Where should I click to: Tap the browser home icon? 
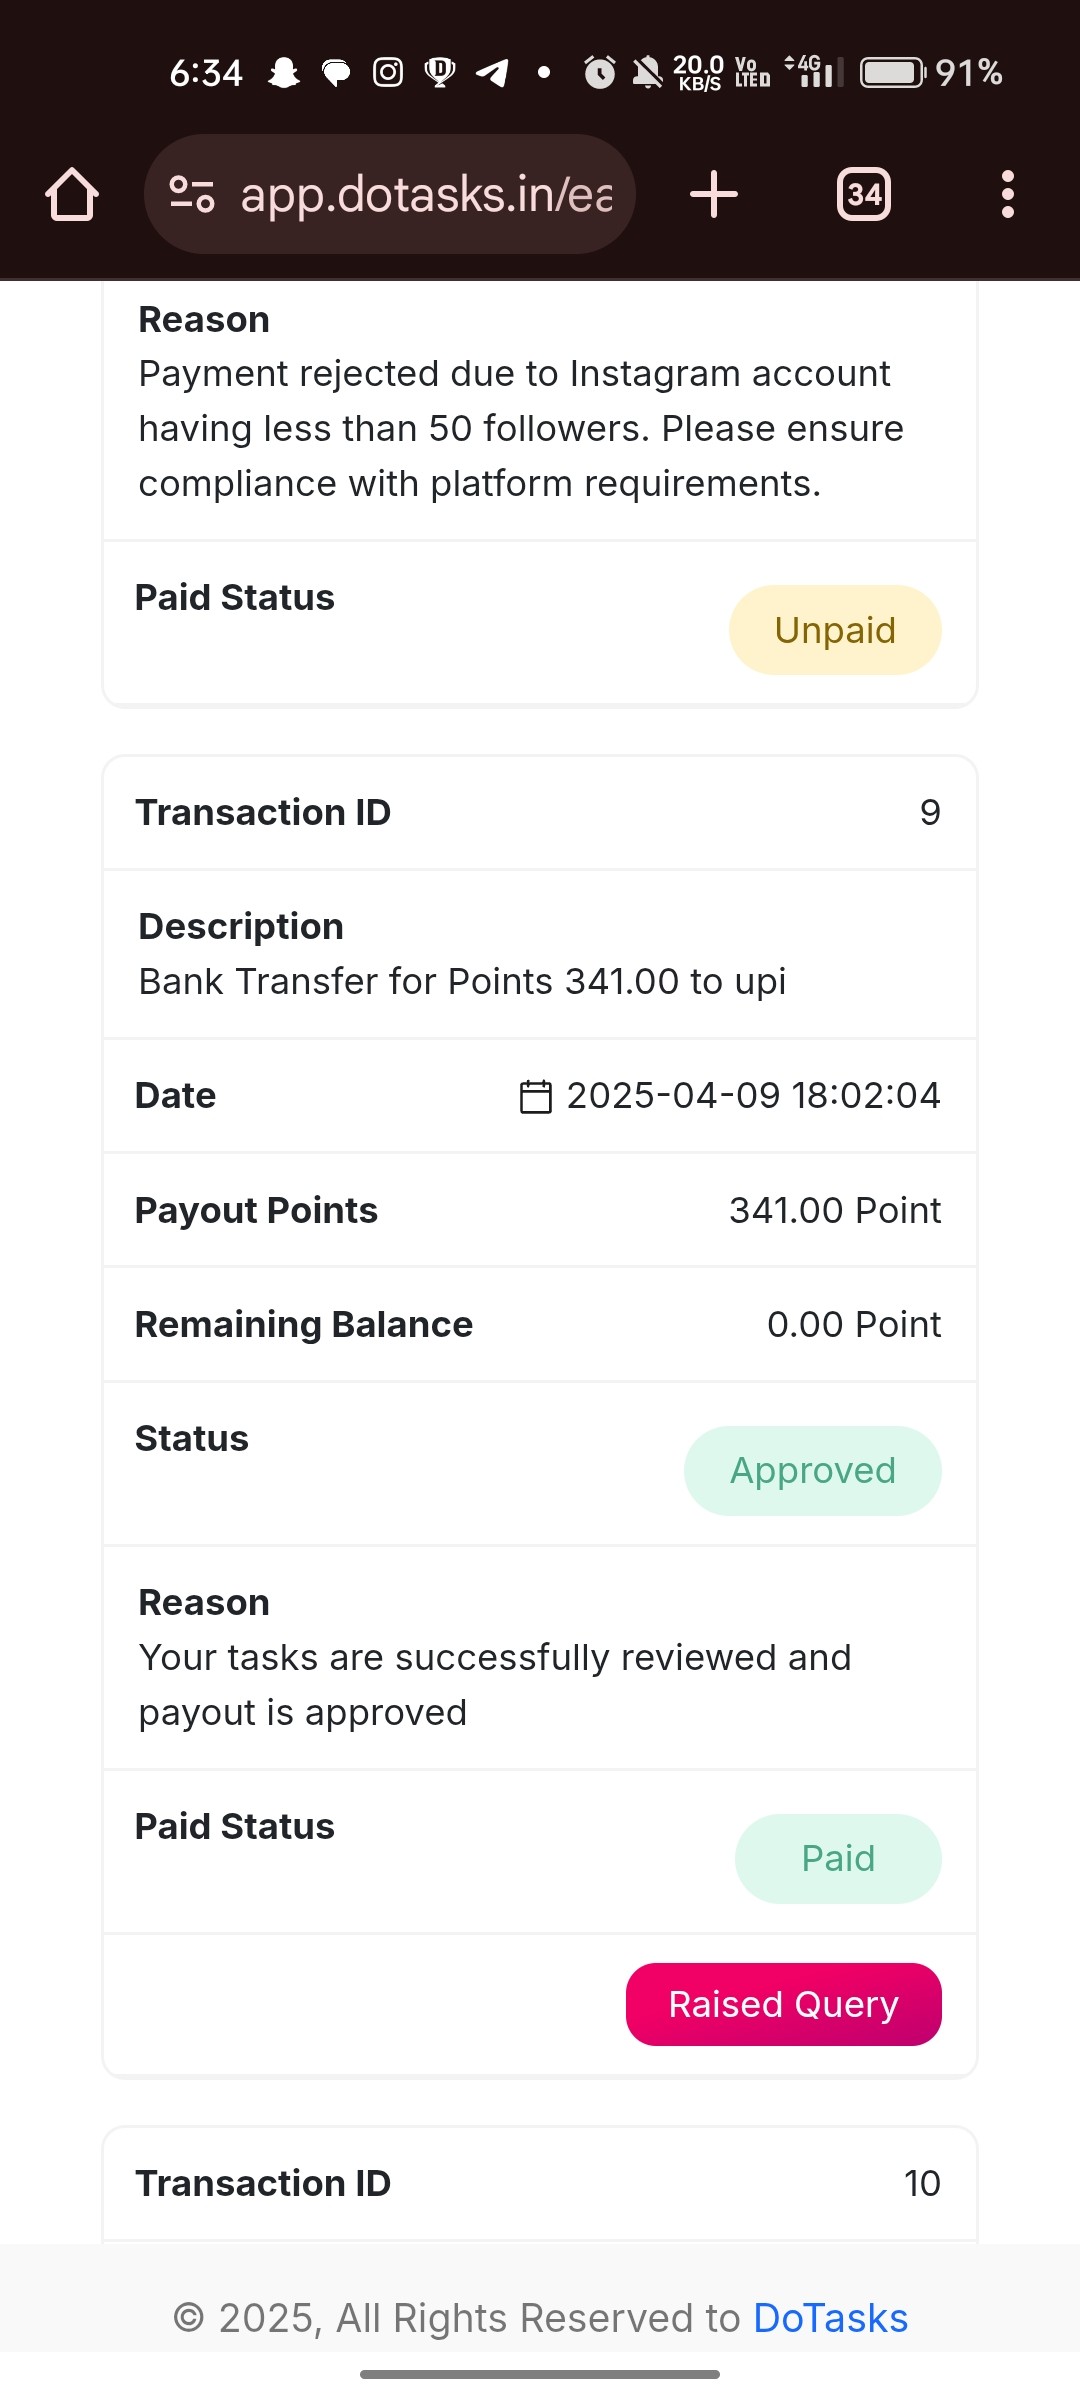[72, 194]
